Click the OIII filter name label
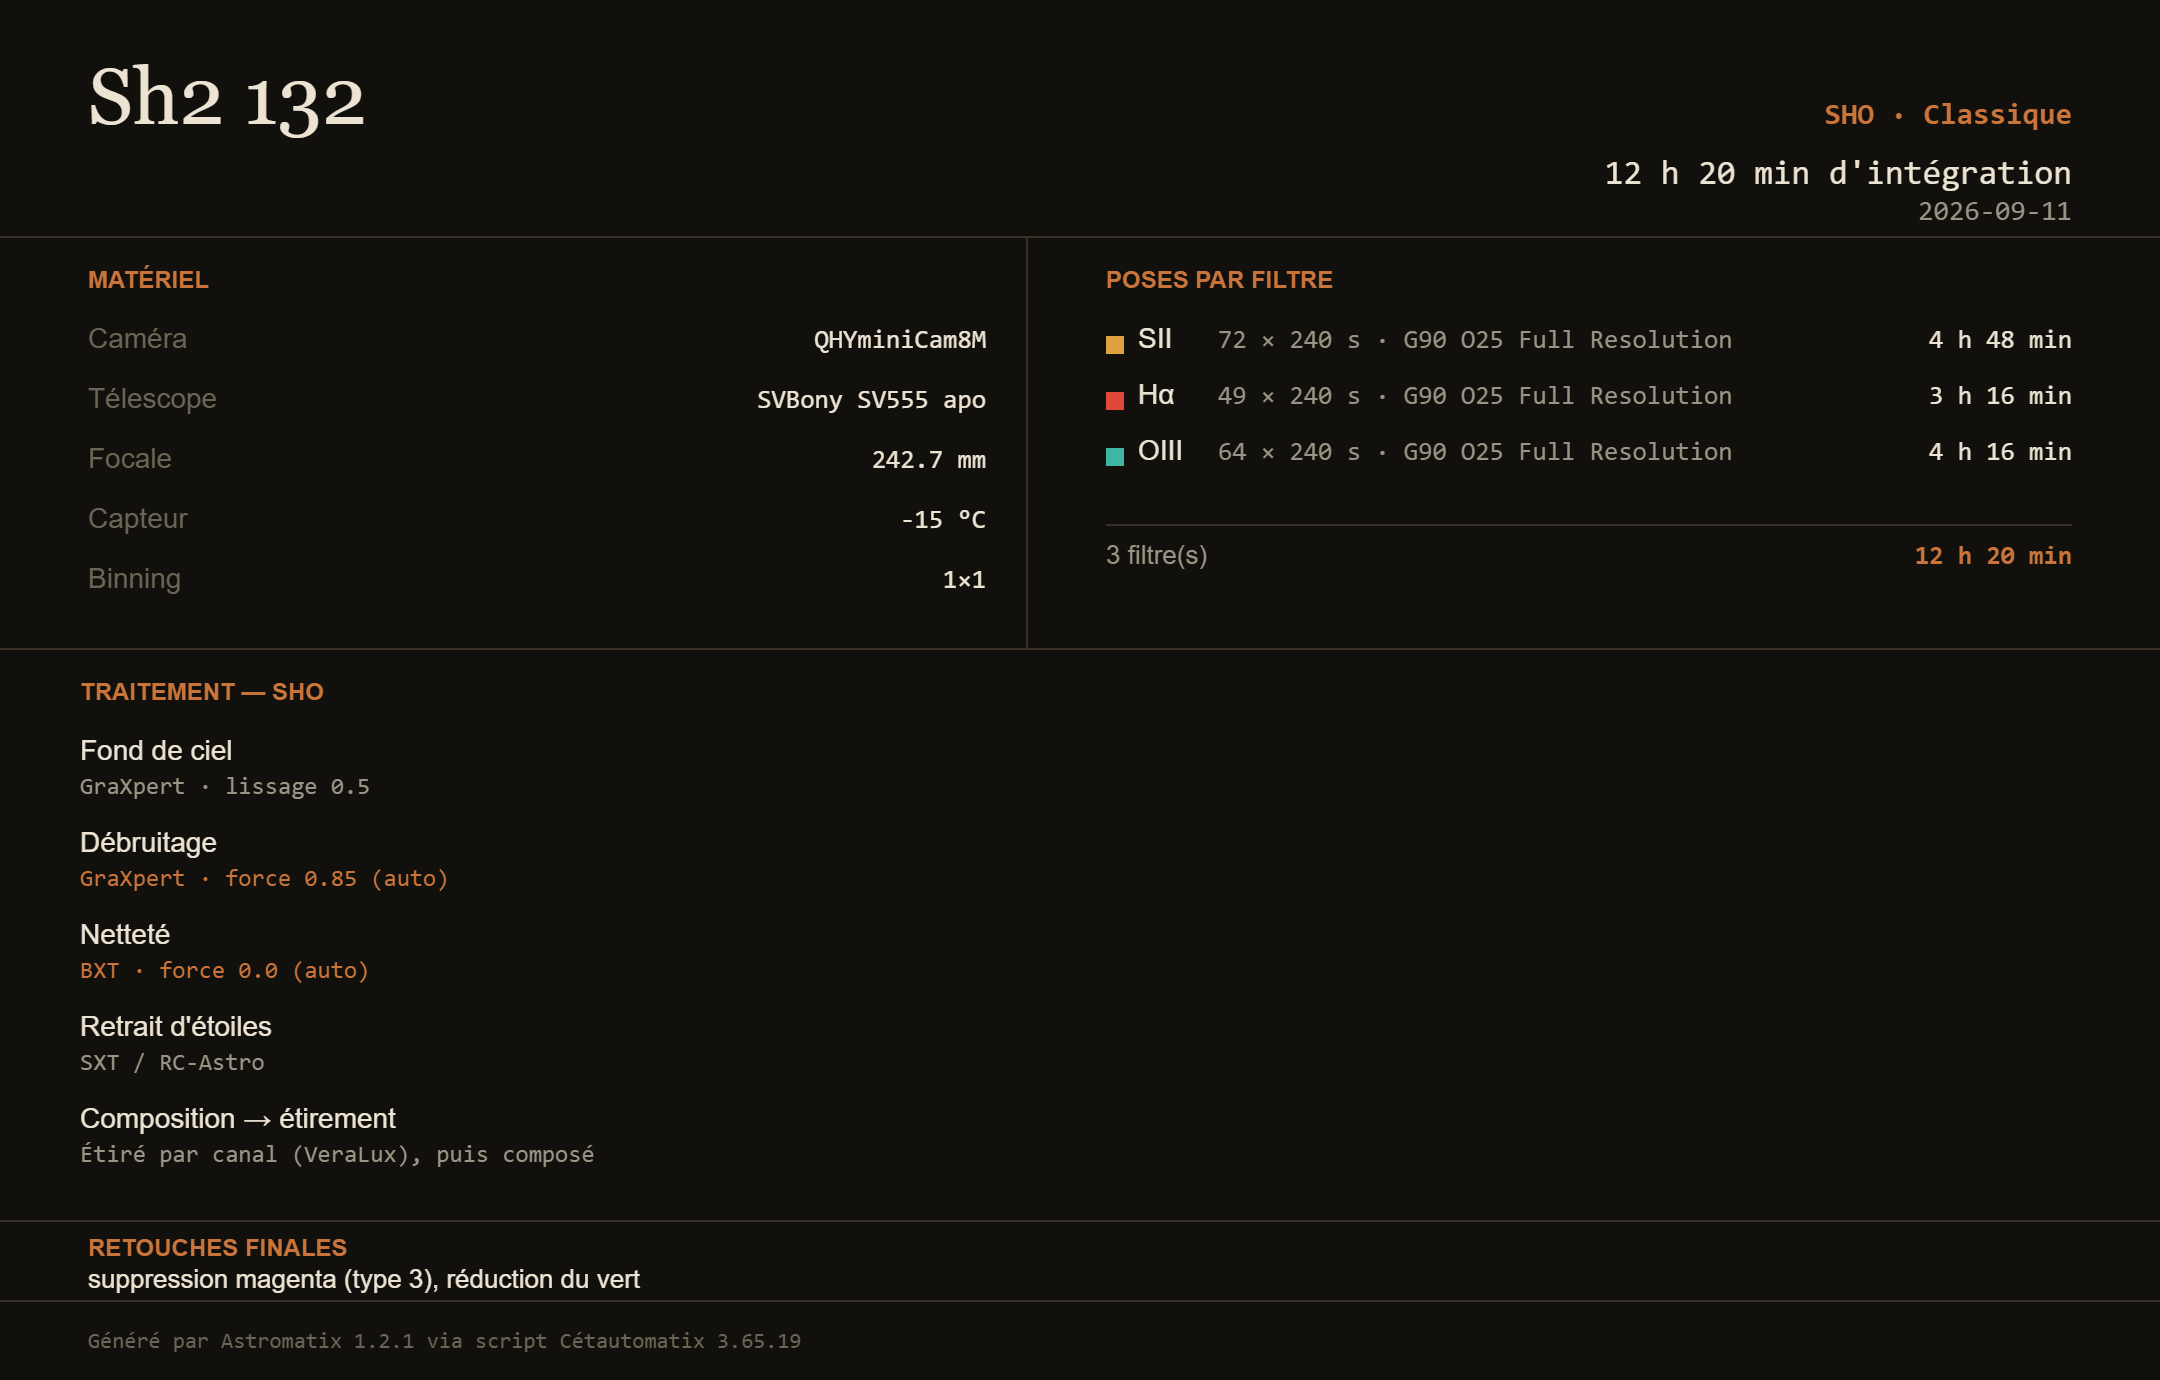This screenshot has width=2160, height=1380. [x=1160, y=451]
